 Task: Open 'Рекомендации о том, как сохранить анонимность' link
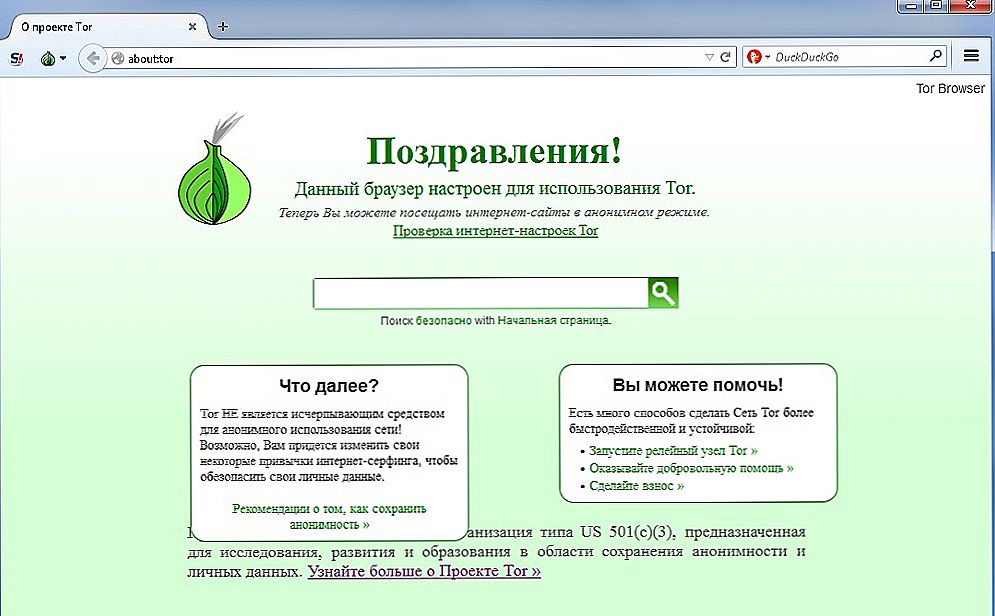click(x=329, y=516)
